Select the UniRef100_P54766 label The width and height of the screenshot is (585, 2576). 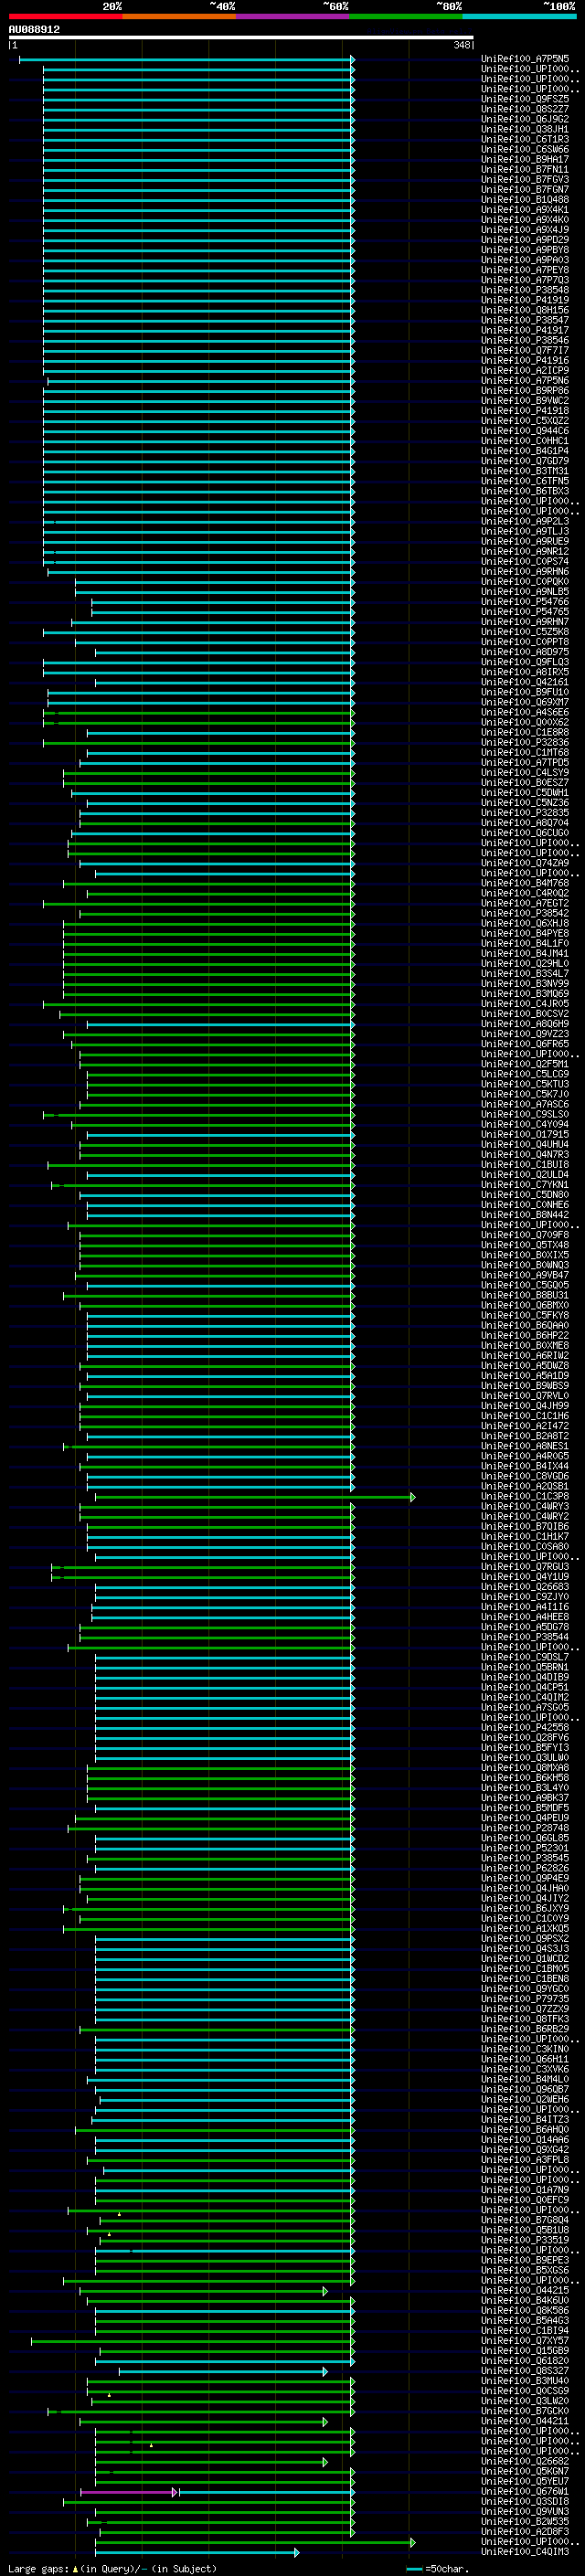525,602
